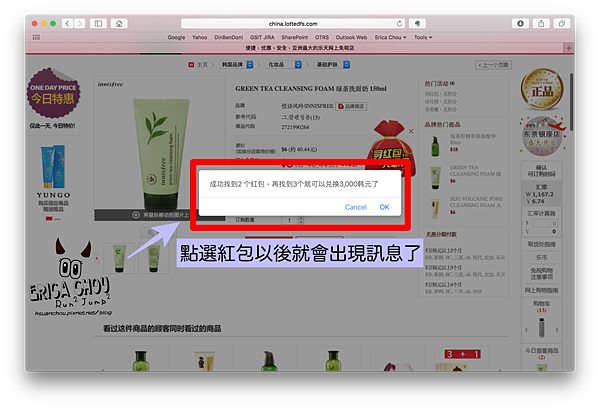This screenshot has height=408, width=600.
Task: Show all tabs with the tab overview icon
Action: pos(562,24)
